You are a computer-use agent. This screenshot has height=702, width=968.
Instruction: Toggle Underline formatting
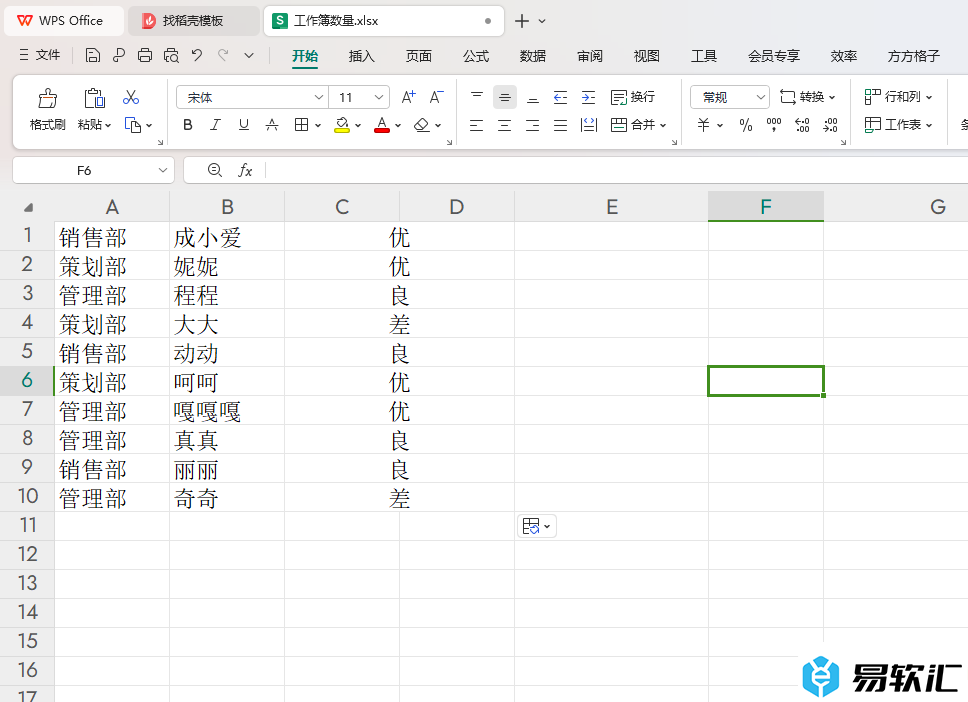coord(244,125)
